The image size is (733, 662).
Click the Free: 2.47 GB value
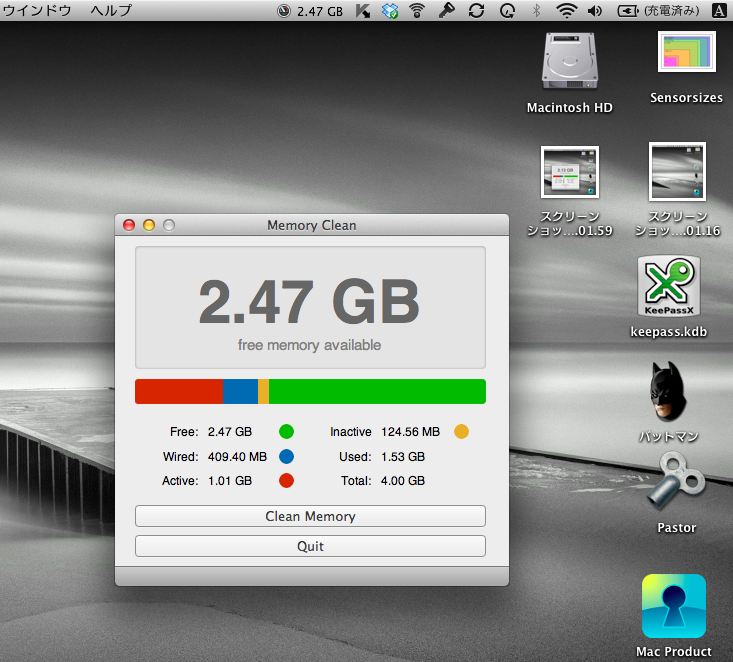coord(230,432)
